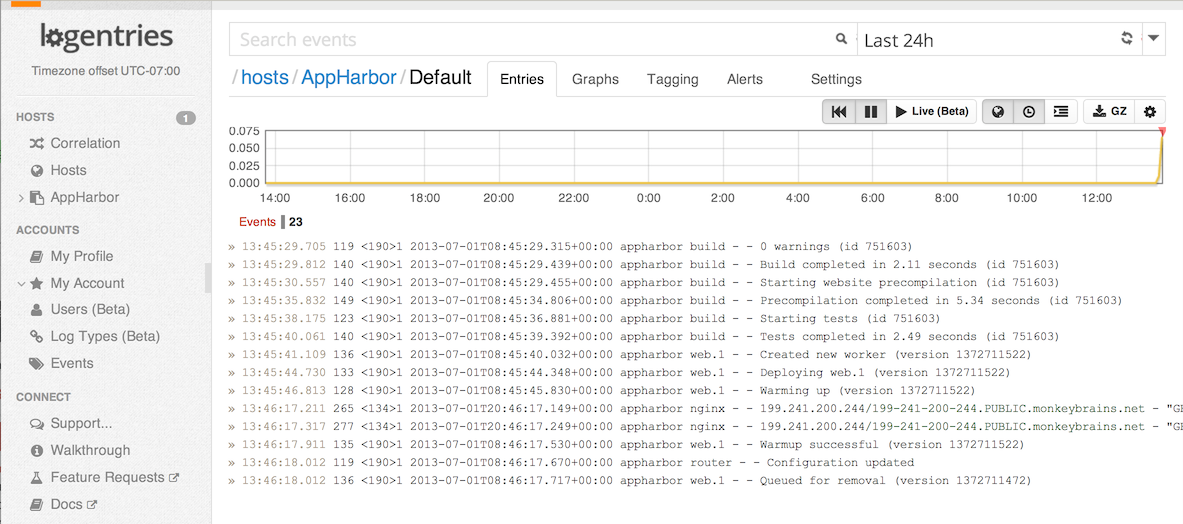
Task: Open the Logentries logo home link
Action: (106, 37)
